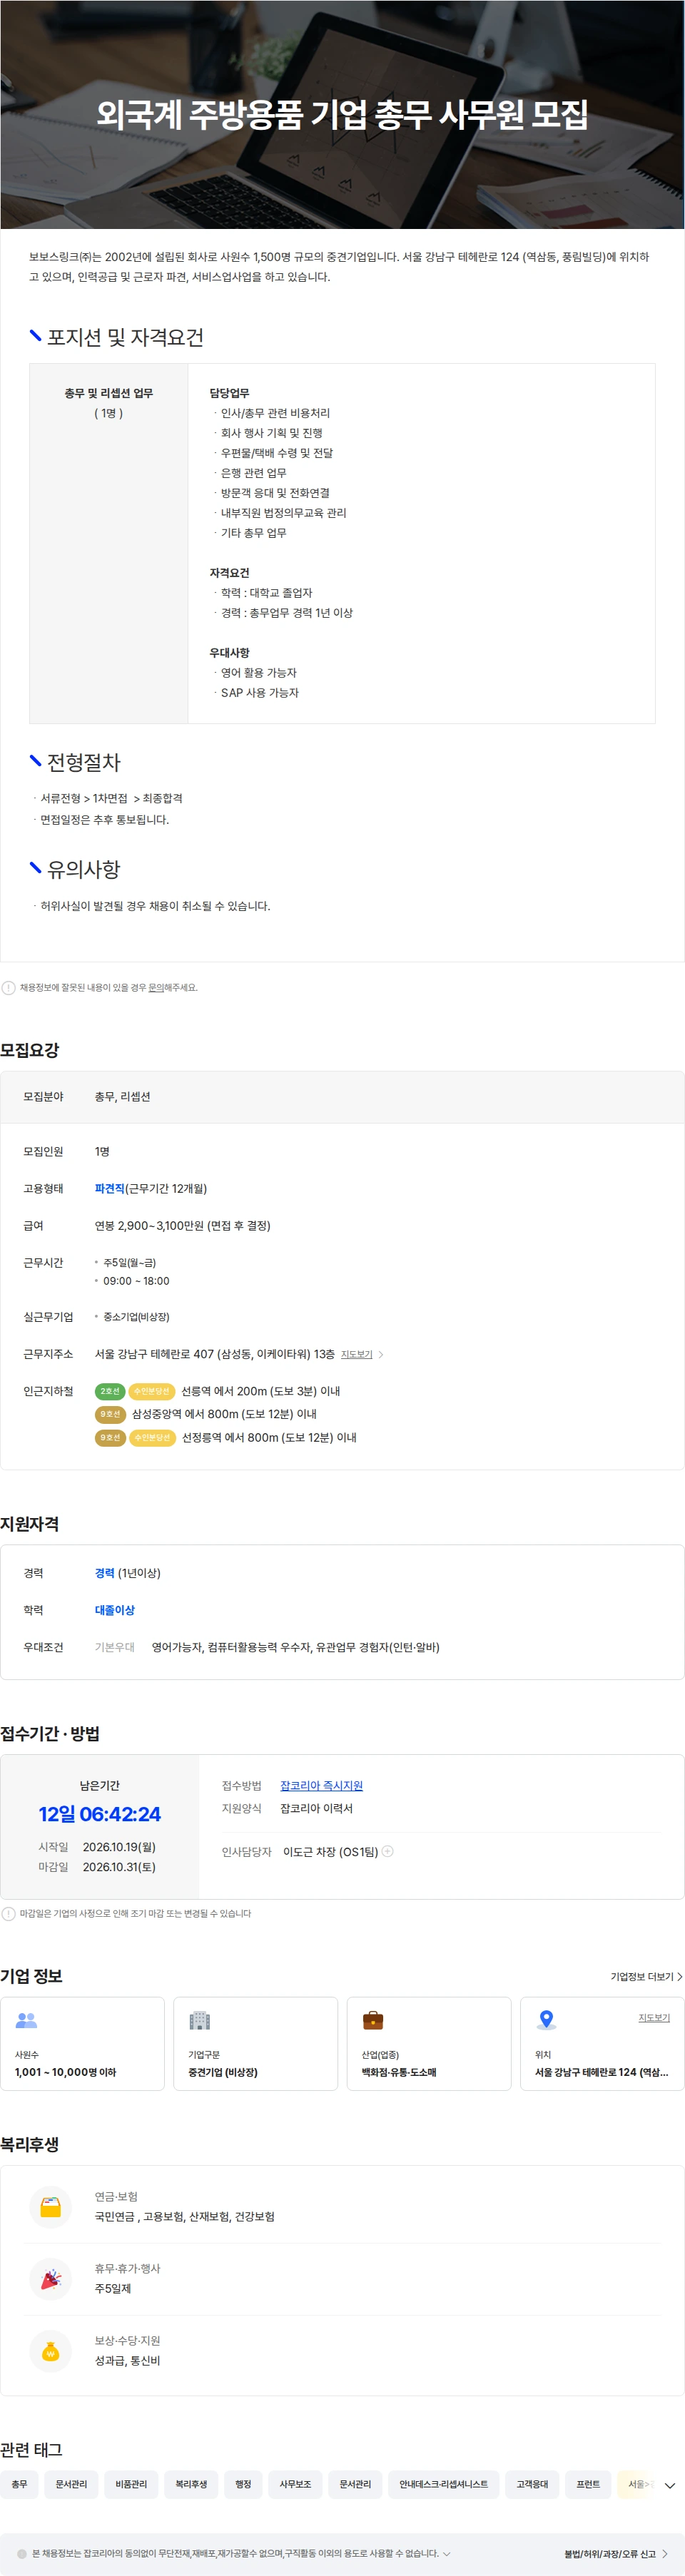Click the salary text 연봉 2,900~3,100만원
This screenshot has height=2576, width=685.
182,1225
